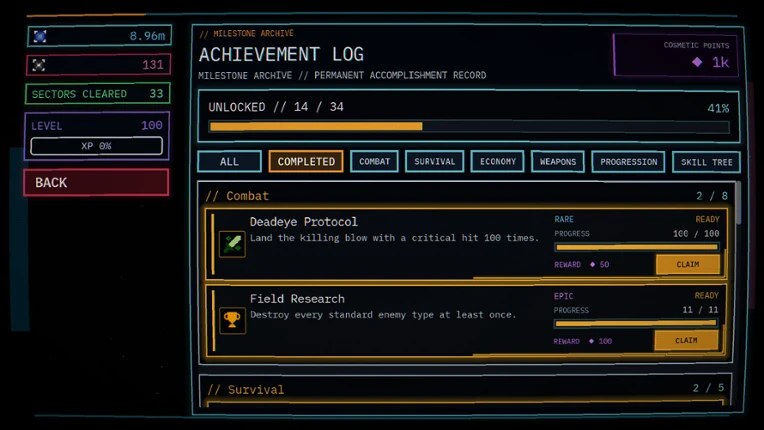764x430 pixels.
Task: Go back using the BACK button
Action: 96,183
